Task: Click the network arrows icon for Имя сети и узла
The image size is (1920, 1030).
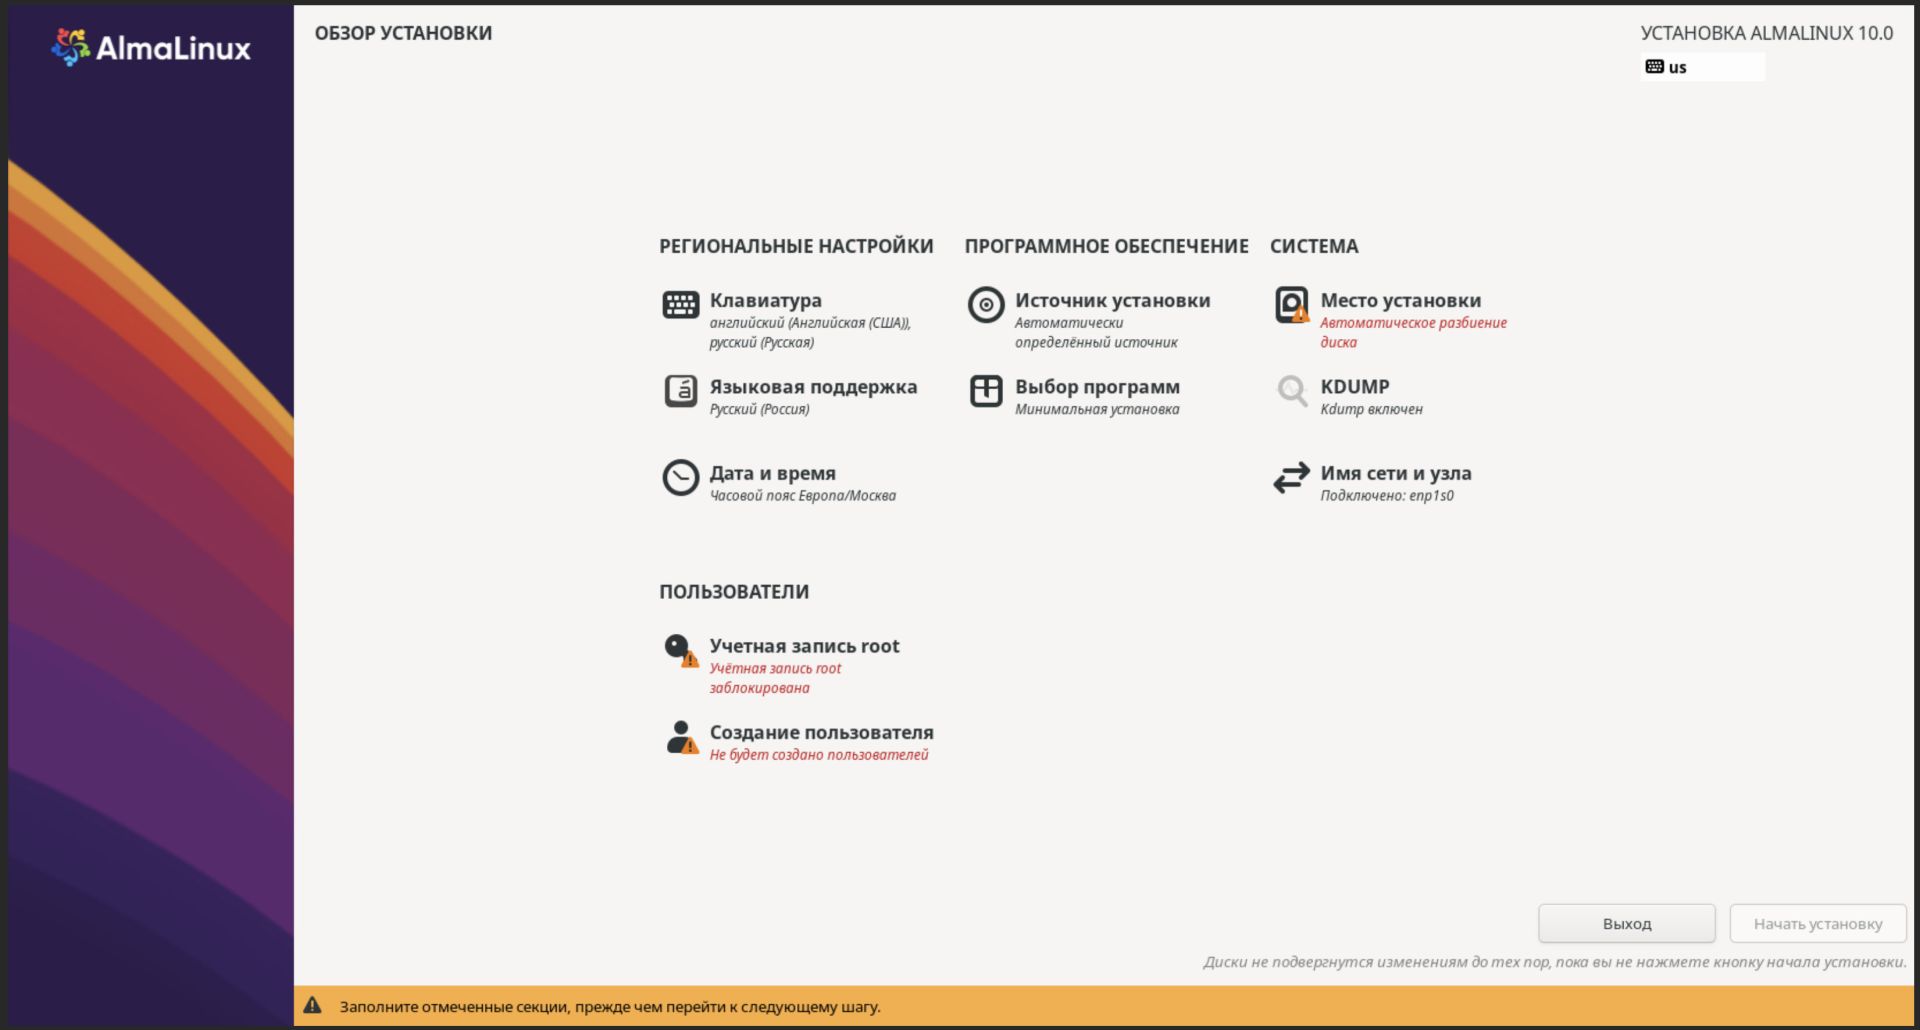Action: 1291,478
